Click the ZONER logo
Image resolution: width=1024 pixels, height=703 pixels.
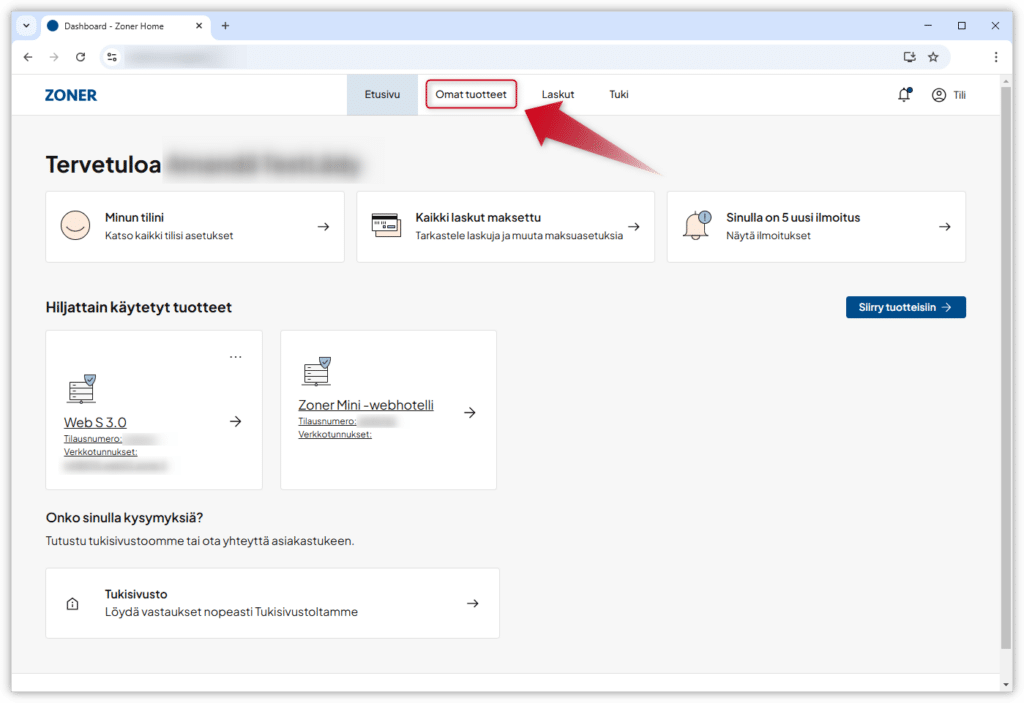(71, 95)
